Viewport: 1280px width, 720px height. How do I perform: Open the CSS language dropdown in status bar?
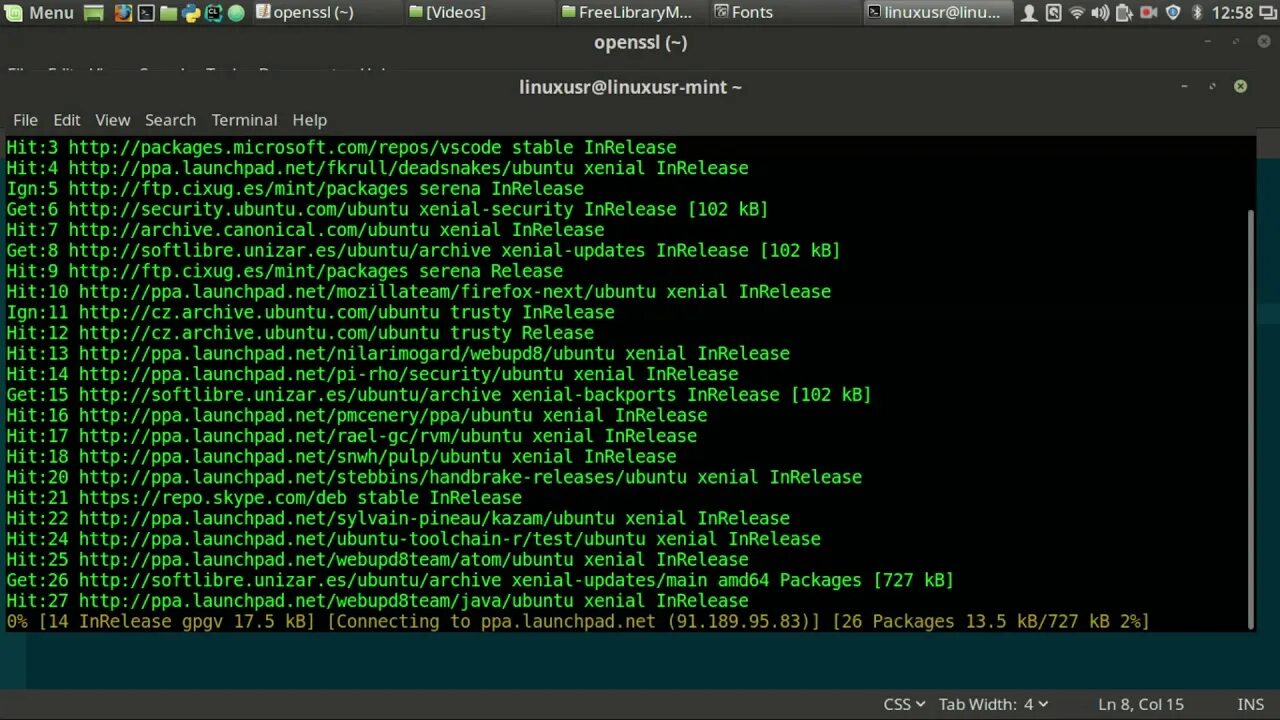(904, 704)
